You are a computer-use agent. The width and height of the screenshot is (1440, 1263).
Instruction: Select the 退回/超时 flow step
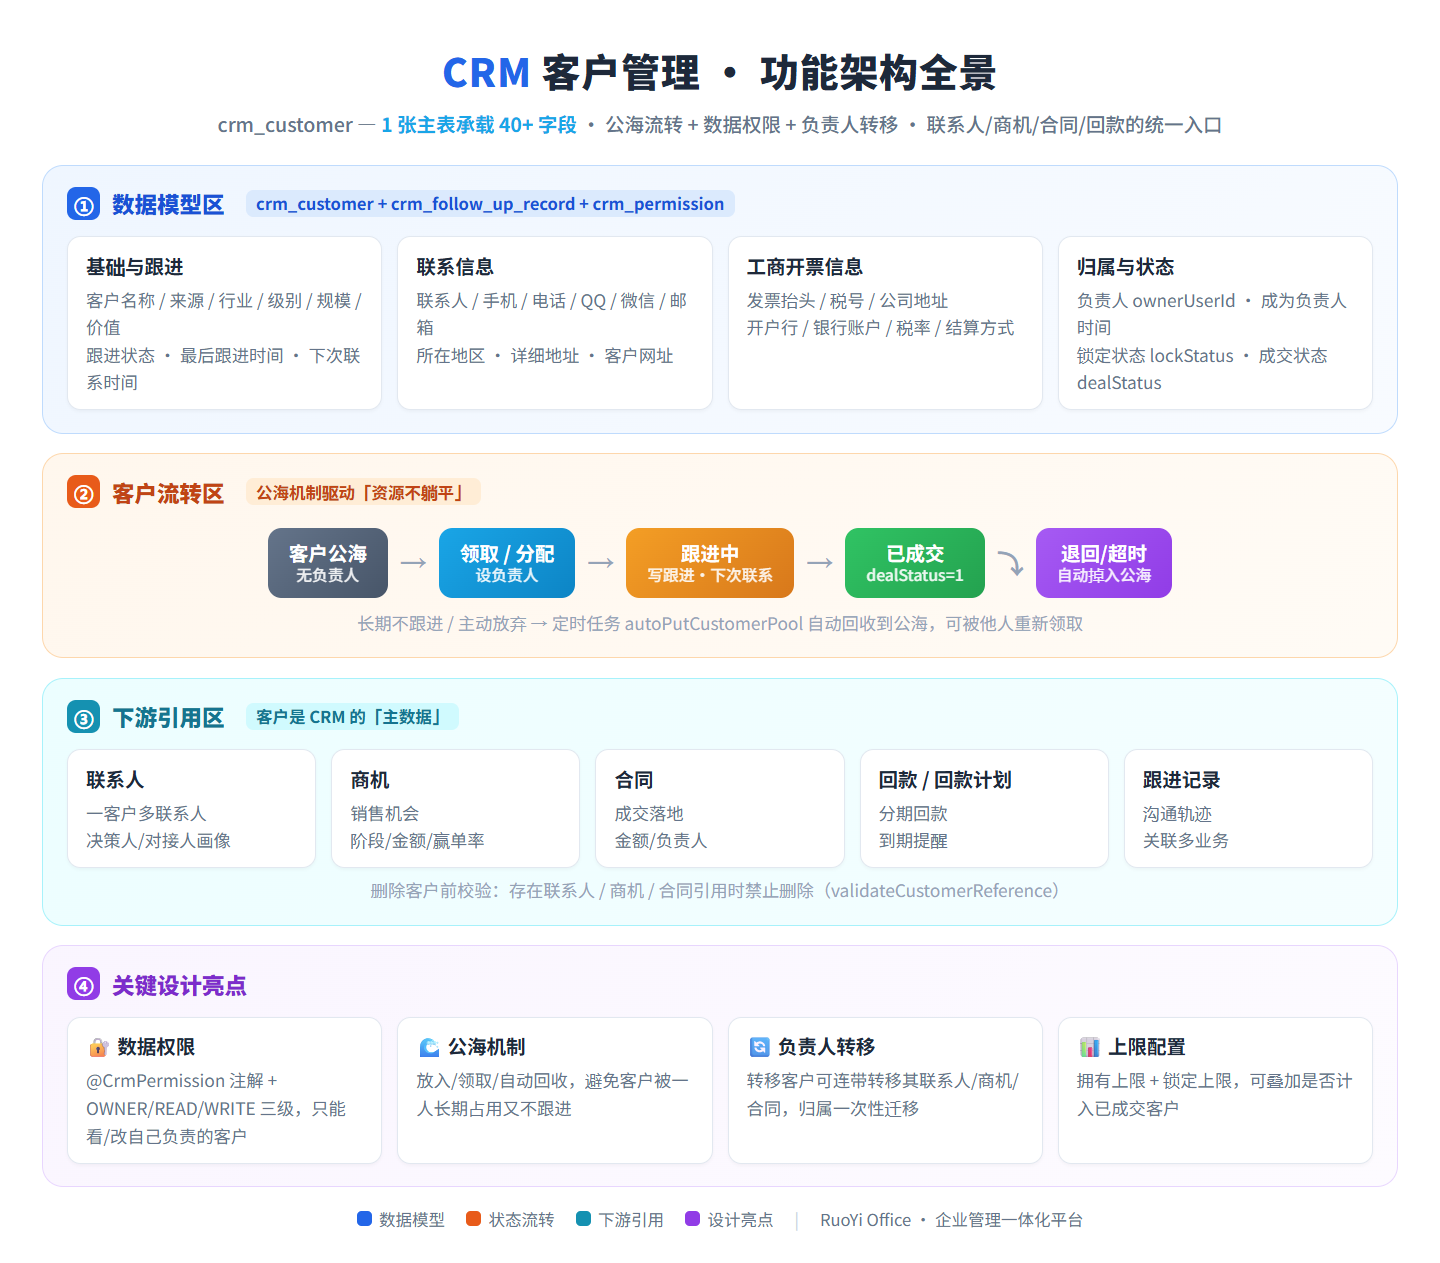1104,563
